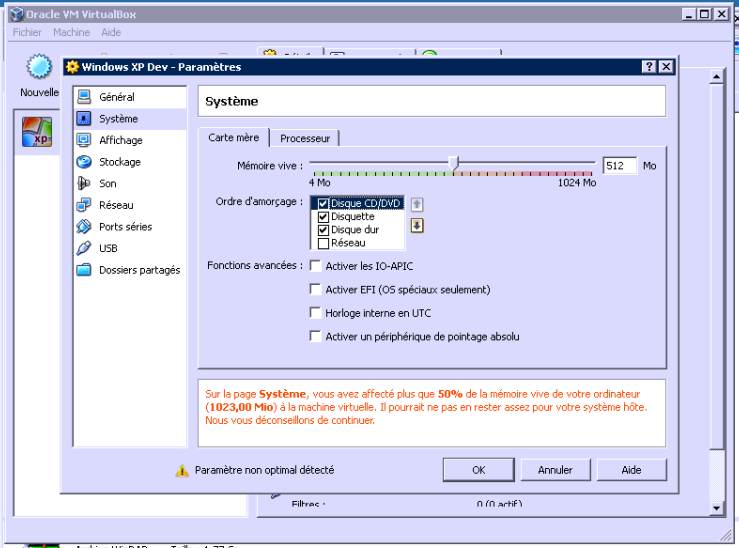Click the memory value field showing 512

(x=619, y=166)
